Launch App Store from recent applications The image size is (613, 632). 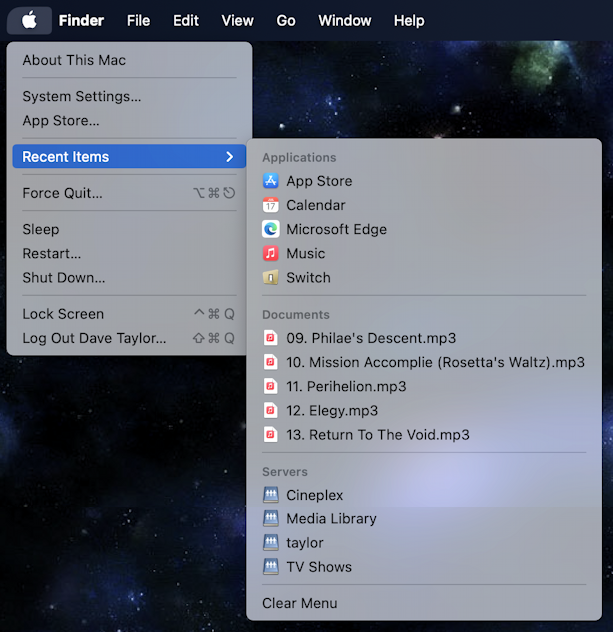(x=424, y=181)
